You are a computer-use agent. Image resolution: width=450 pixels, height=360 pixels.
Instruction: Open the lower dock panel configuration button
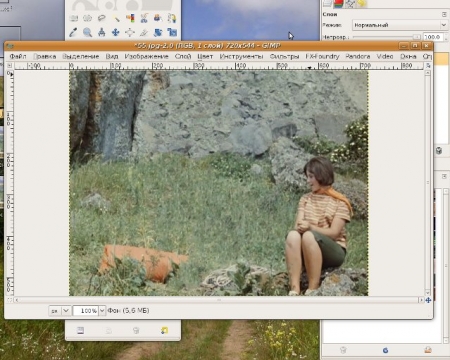(x=444, y=176)
